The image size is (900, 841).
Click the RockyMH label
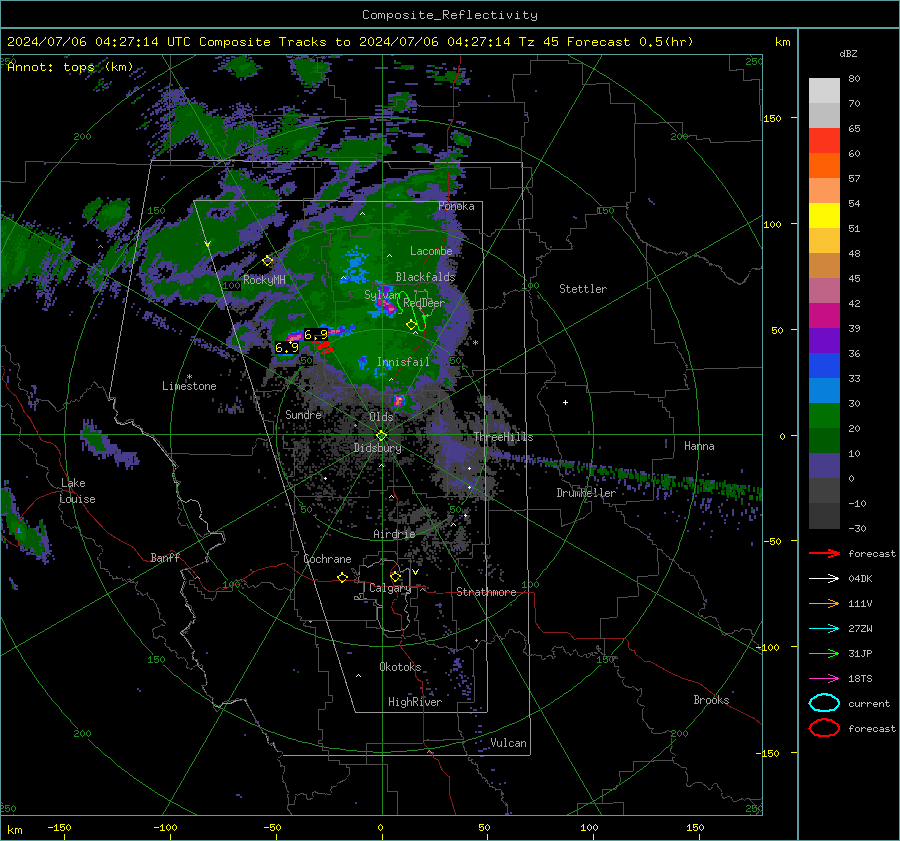[264, 280]
